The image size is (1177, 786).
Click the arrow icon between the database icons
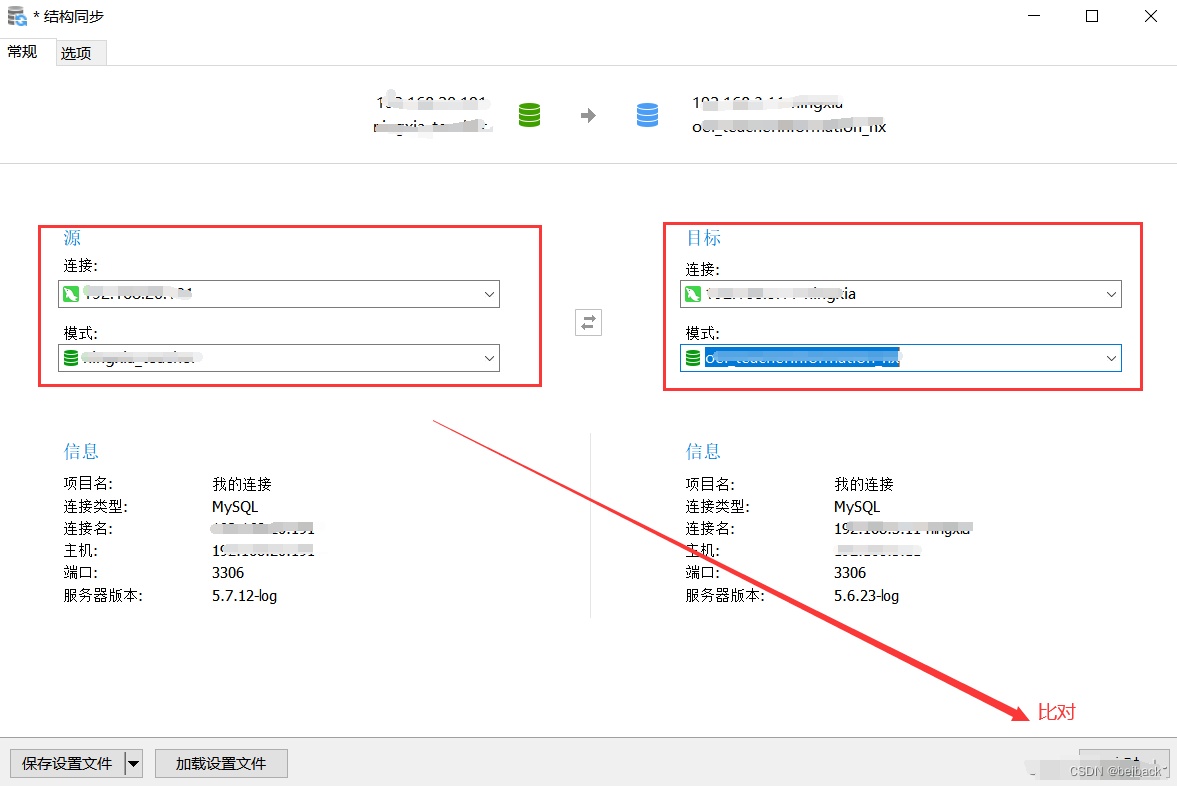pyautogui.click(x=588, y=116)
